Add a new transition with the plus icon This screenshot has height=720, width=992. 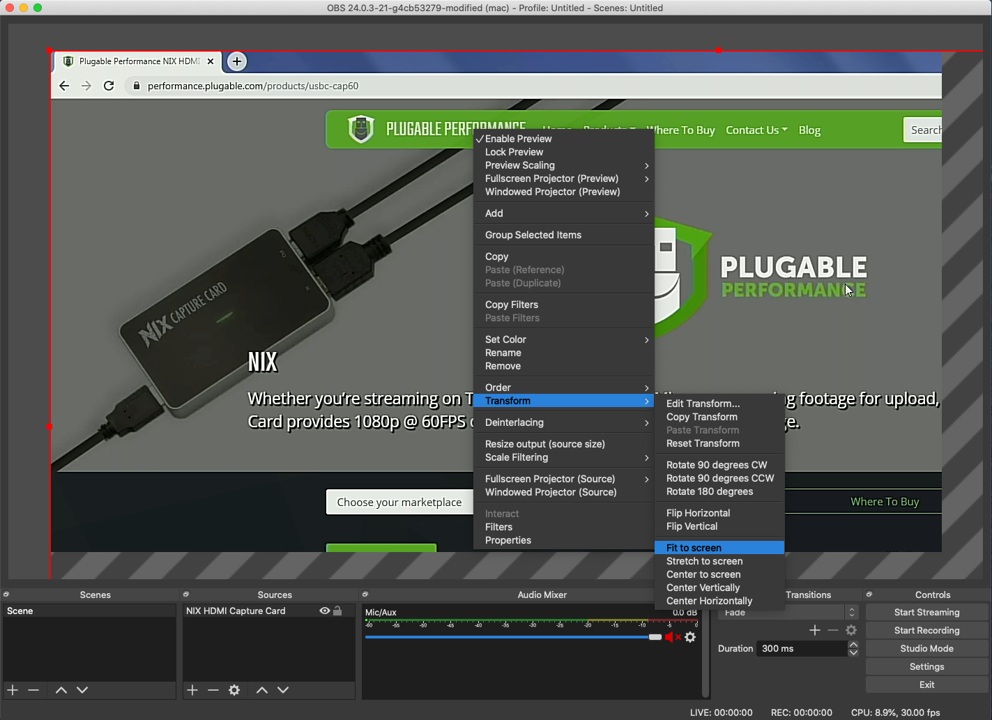pyautogui.click(x=814, y=630)
